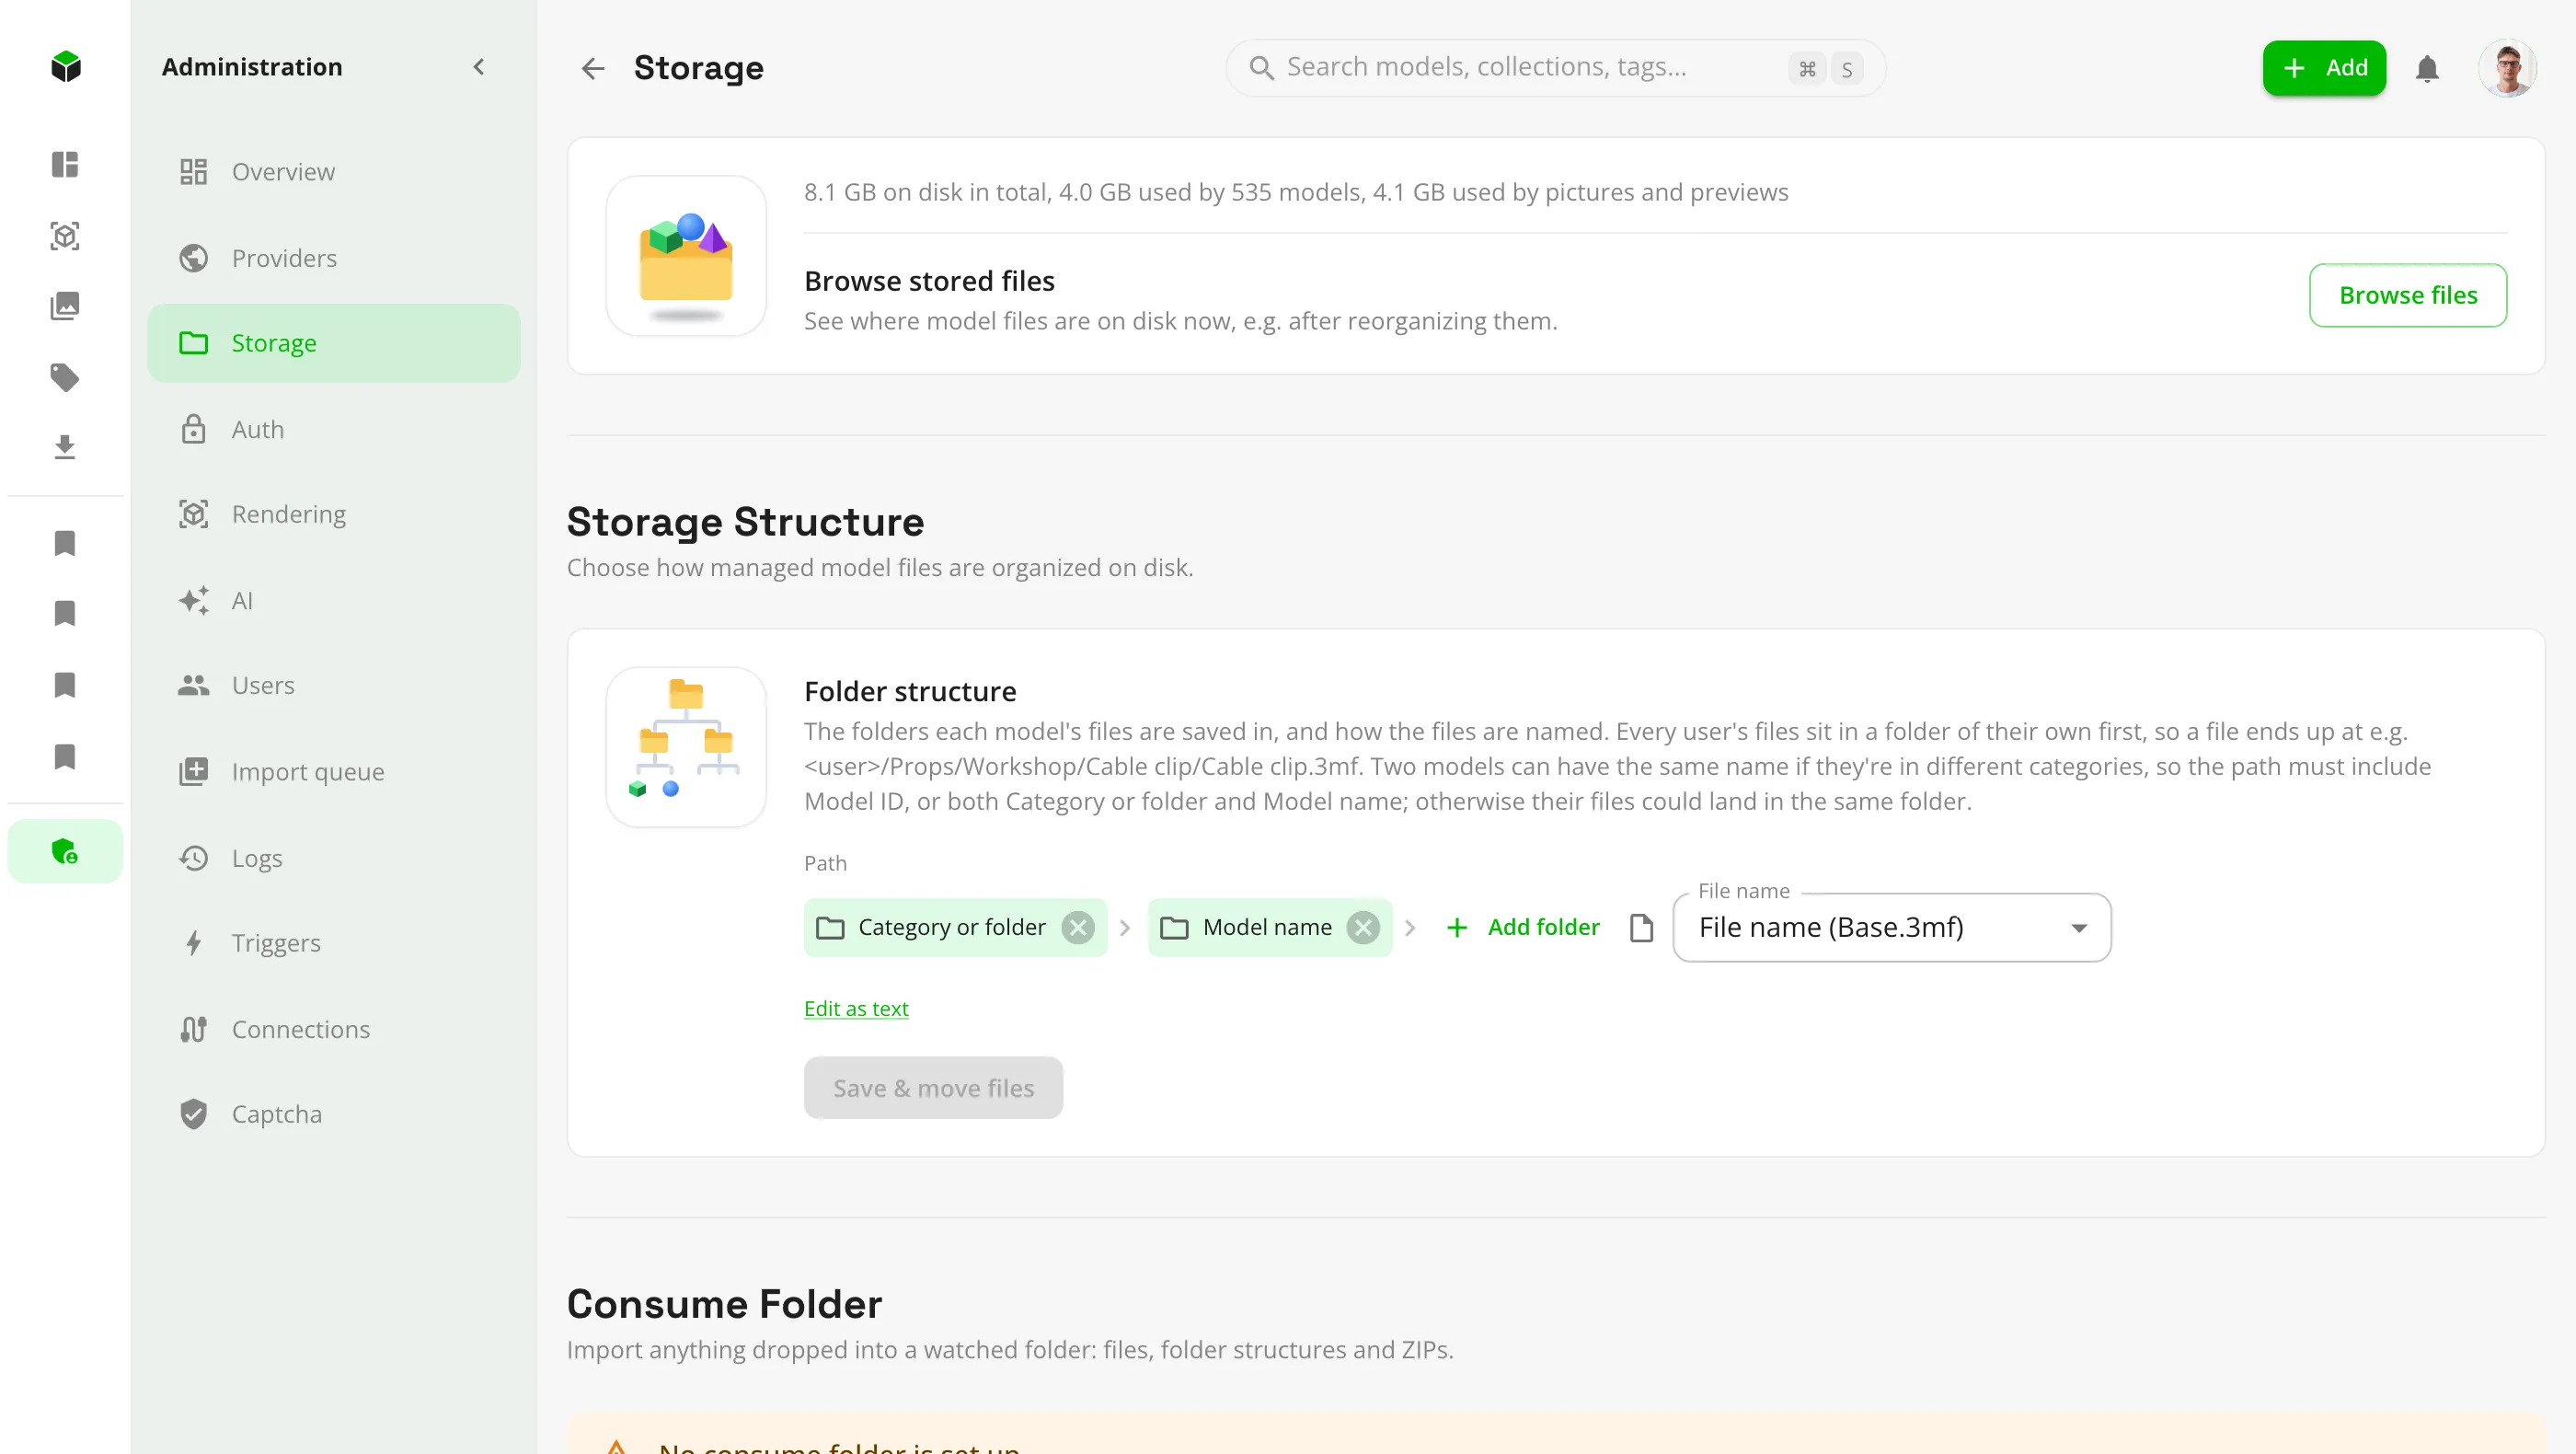Open Auth settings
The width and height of the screenshot is (2576, 1454).
334,429
